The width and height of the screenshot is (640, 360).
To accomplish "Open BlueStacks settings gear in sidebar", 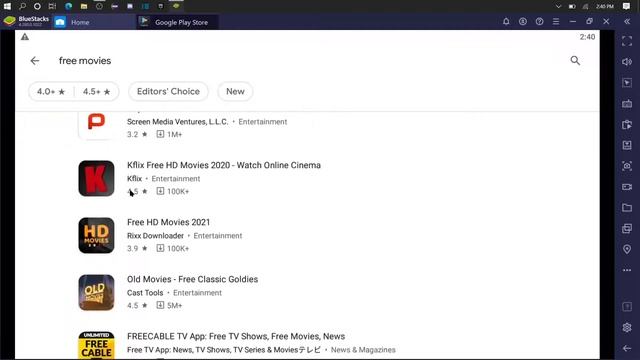I will 627,327.
